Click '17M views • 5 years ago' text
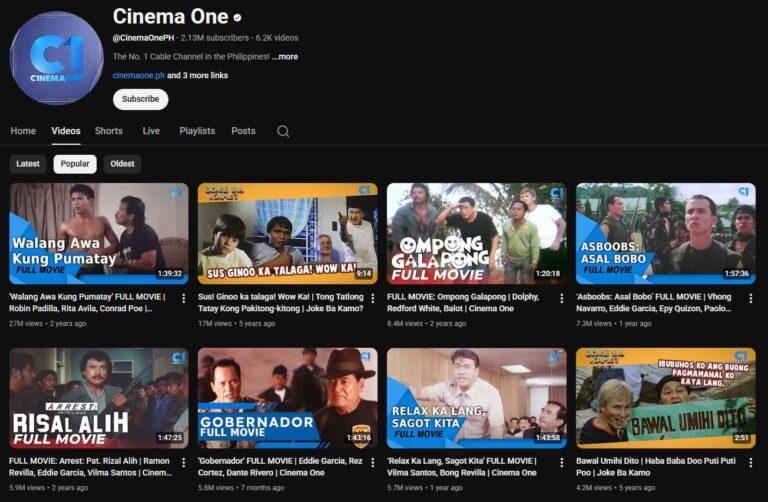768x502 pixels. tap(237, 324)
